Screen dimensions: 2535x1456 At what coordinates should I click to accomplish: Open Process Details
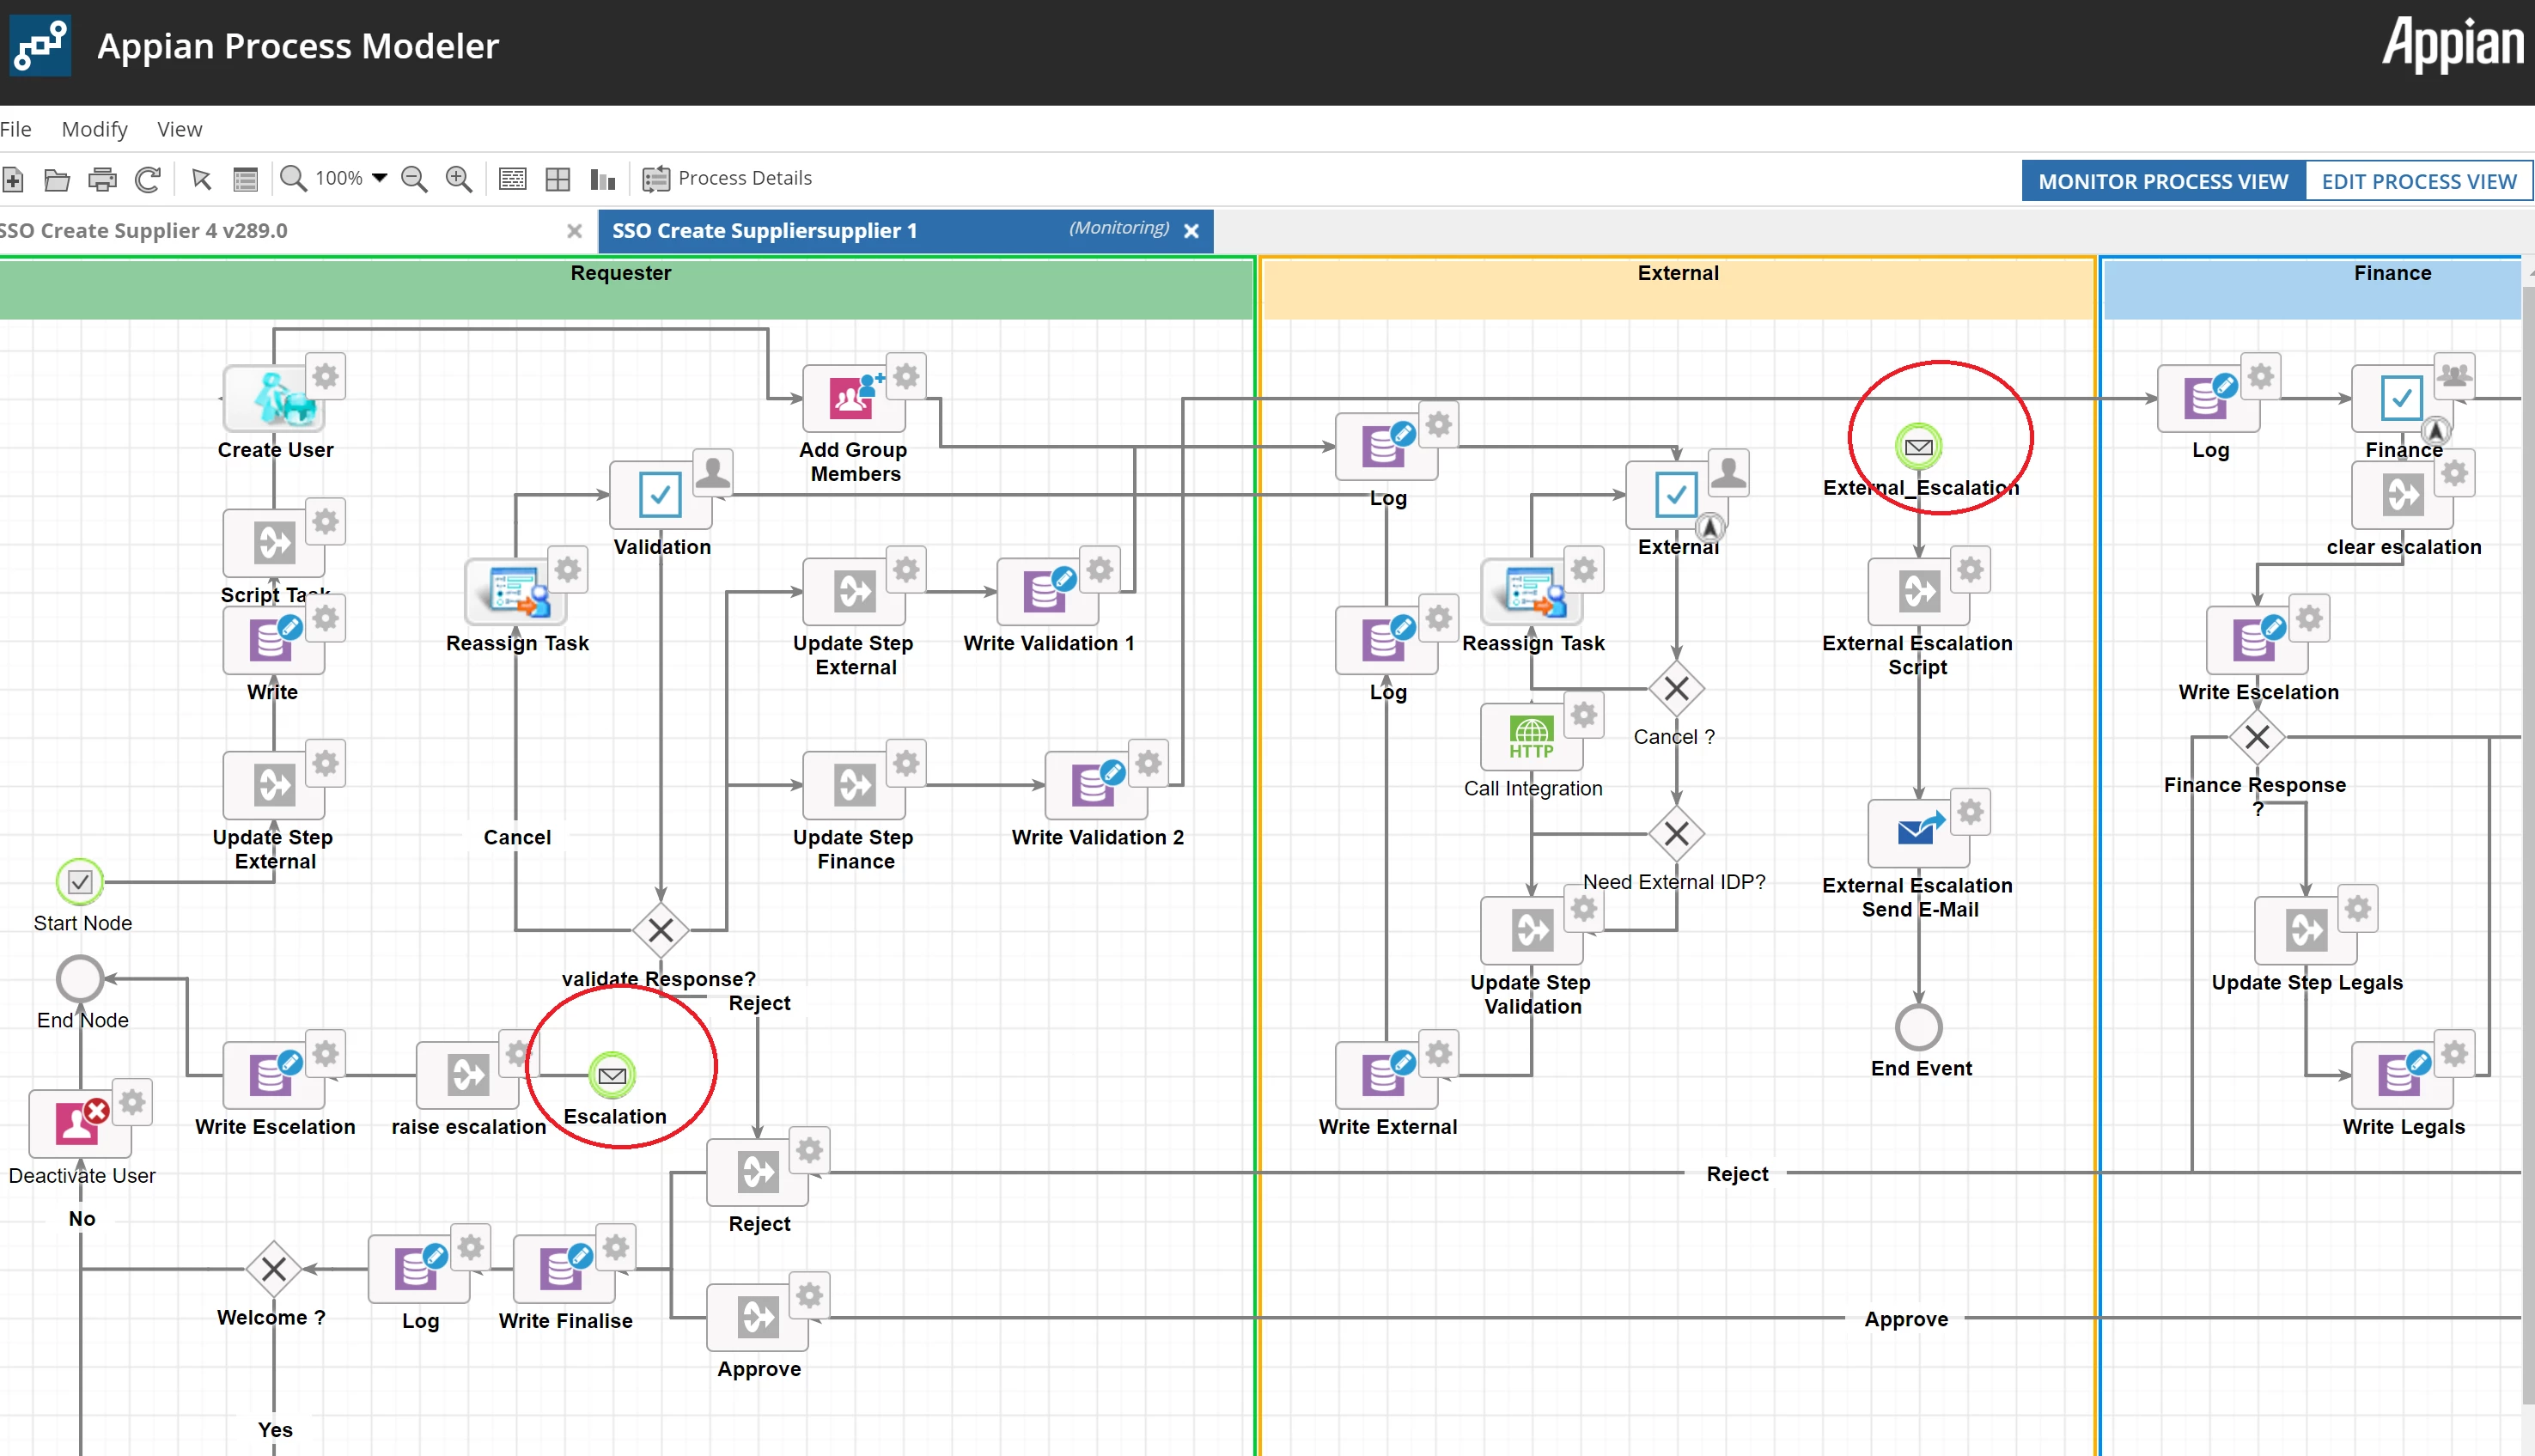727,178
